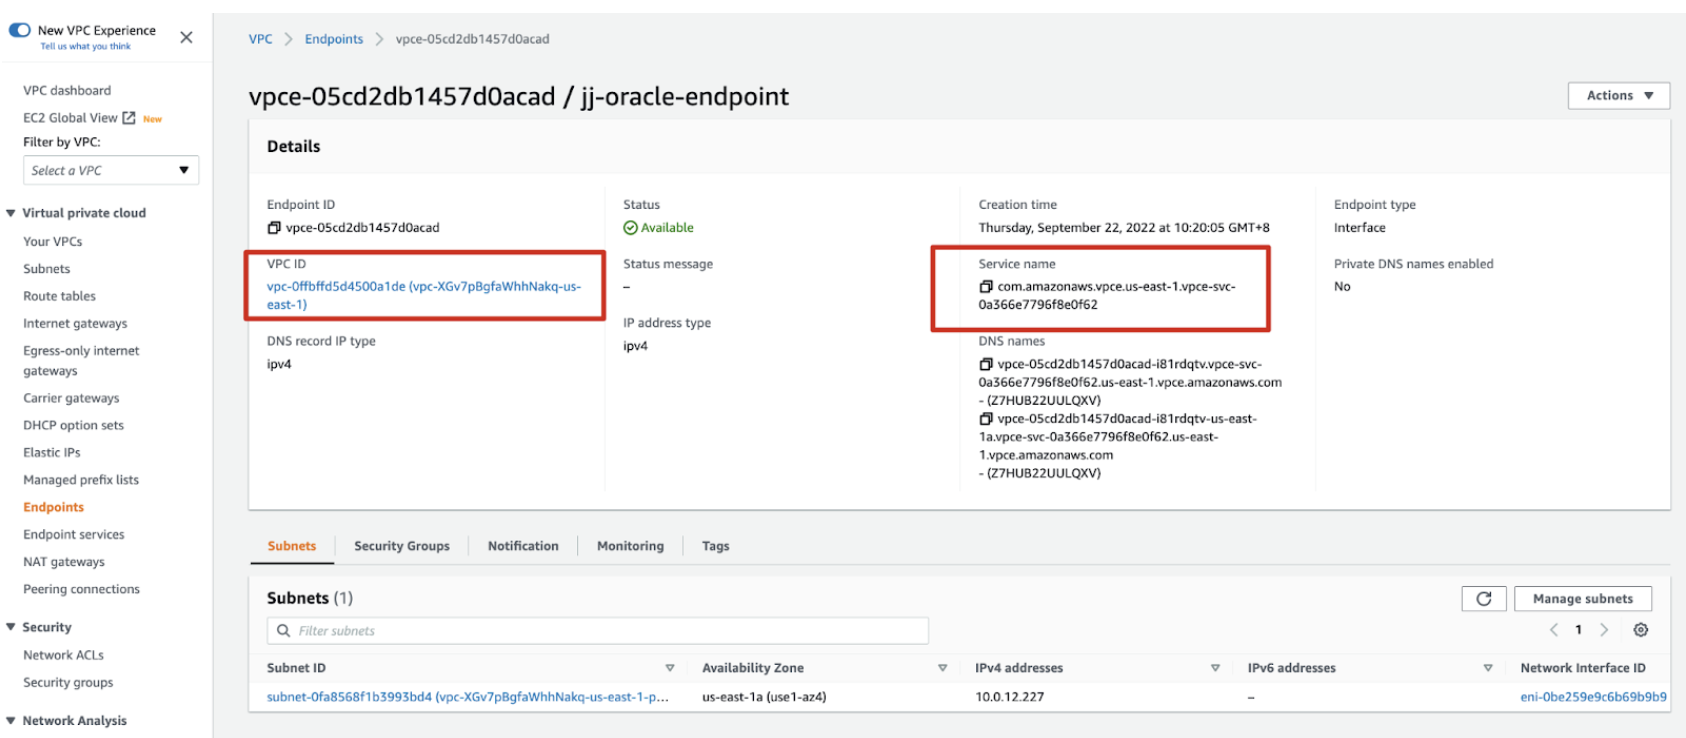Switch to the Monitoring tab
Image resolution: width=1686 pixels, height=738 pixels.
coord(630,546)
